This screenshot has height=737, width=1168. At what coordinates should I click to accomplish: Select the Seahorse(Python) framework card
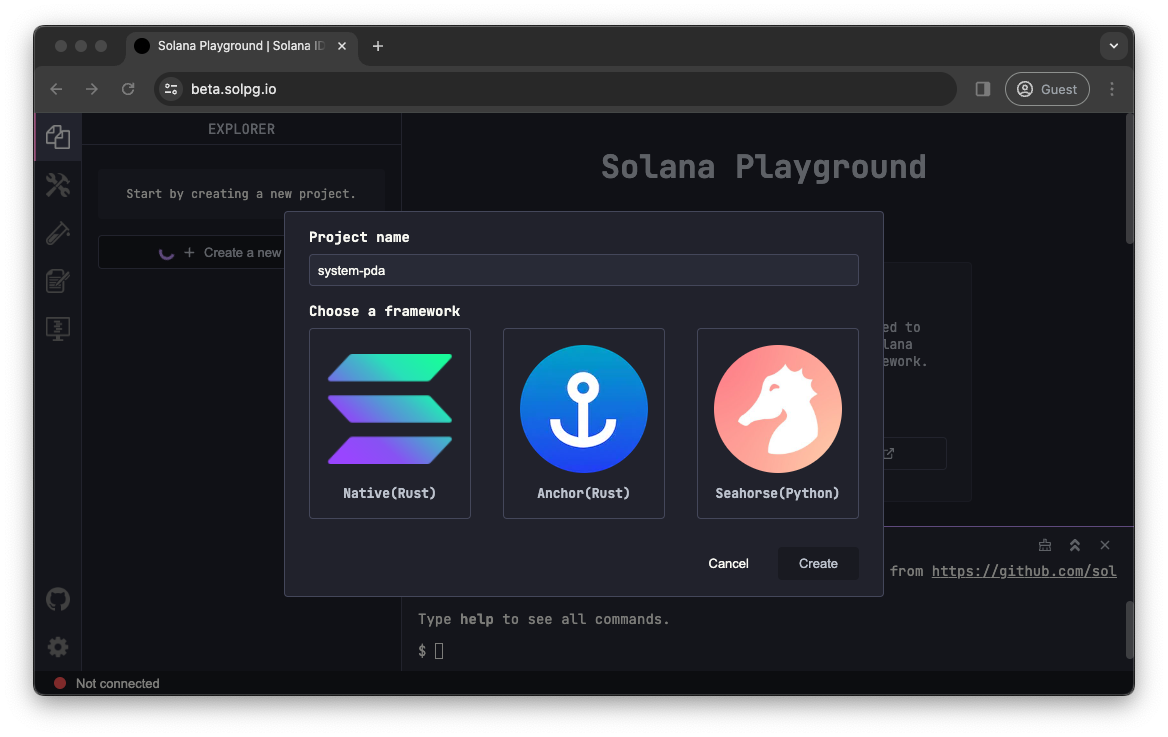[x=778, y=423]
